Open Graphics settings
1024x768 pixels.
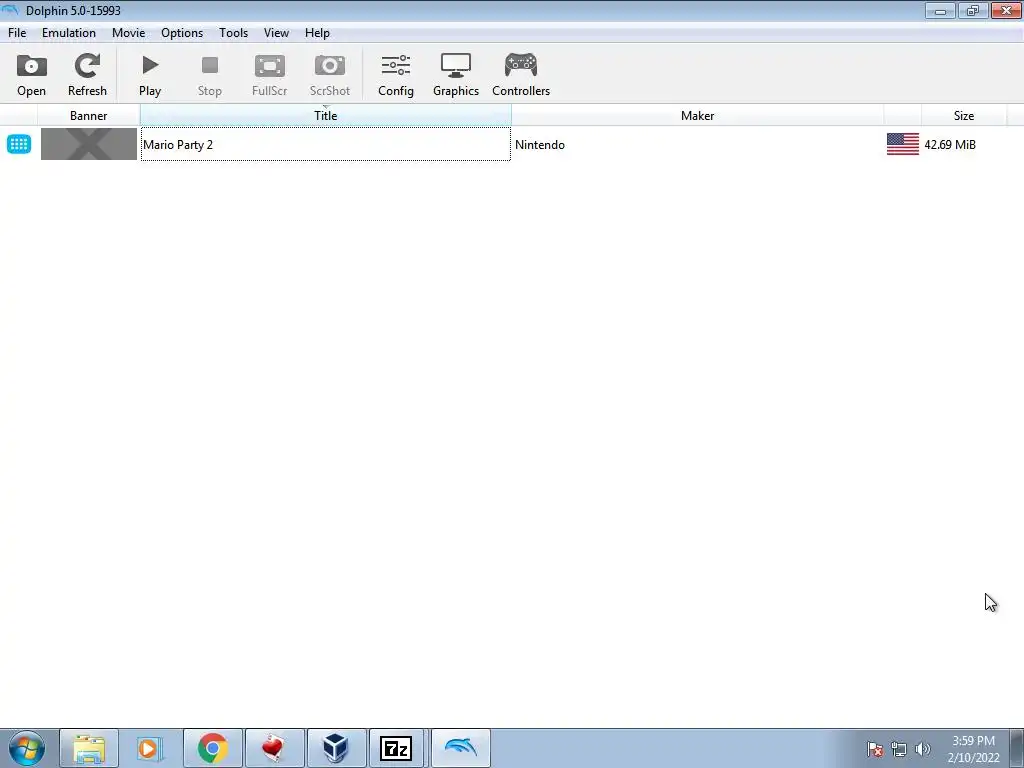click(x=456, y=74)
